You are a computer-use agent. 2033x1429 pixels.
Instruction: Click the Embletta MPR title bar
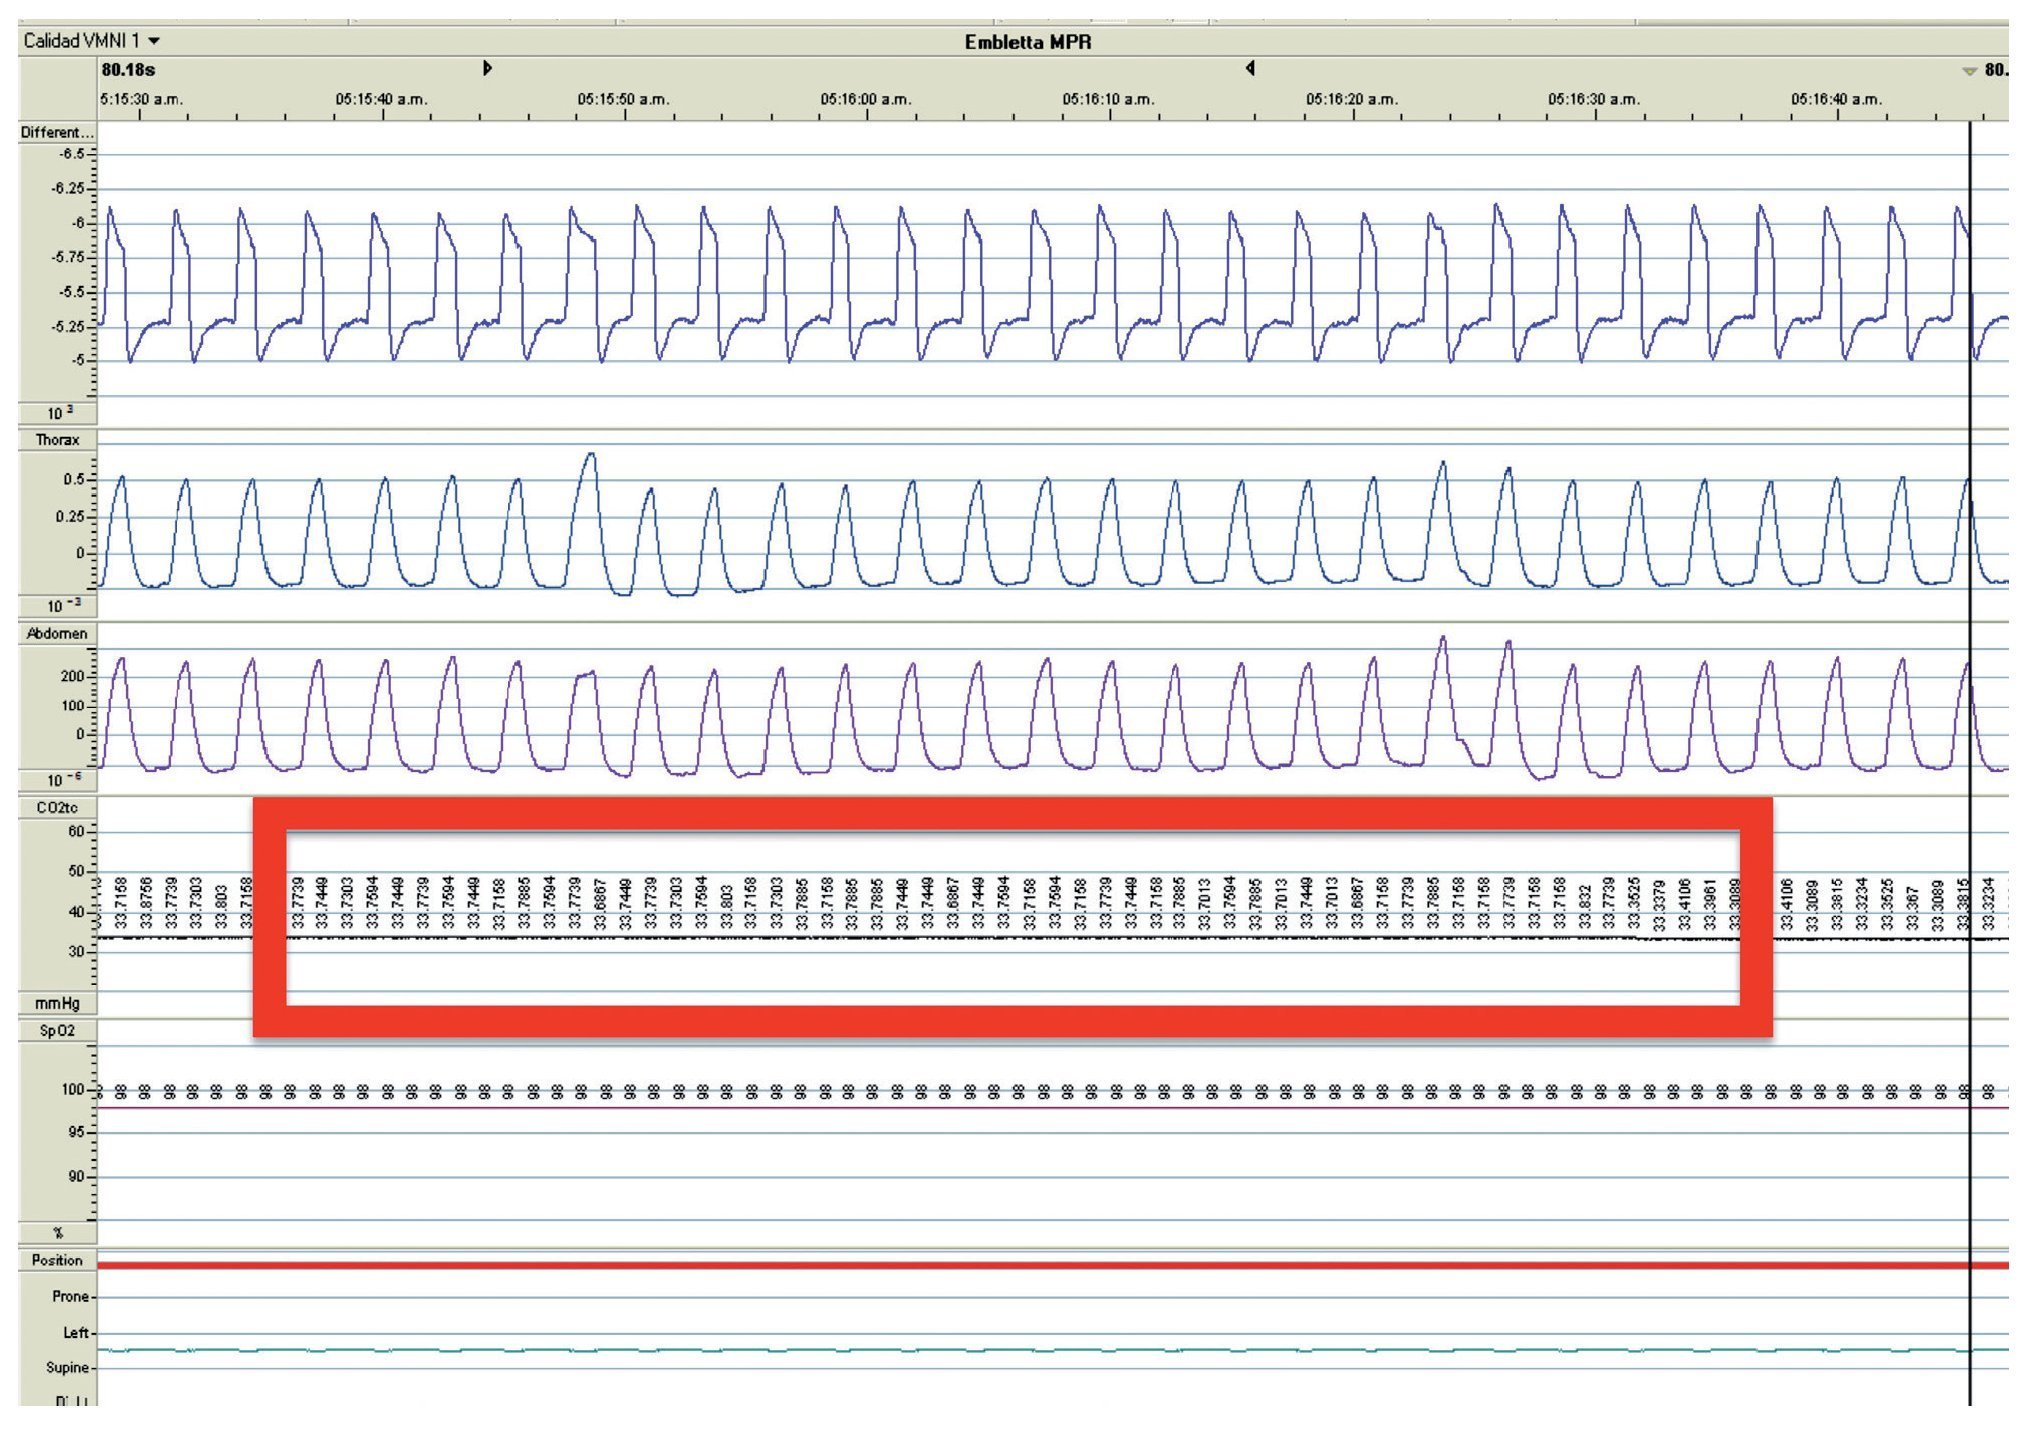tap(1027, 42)
